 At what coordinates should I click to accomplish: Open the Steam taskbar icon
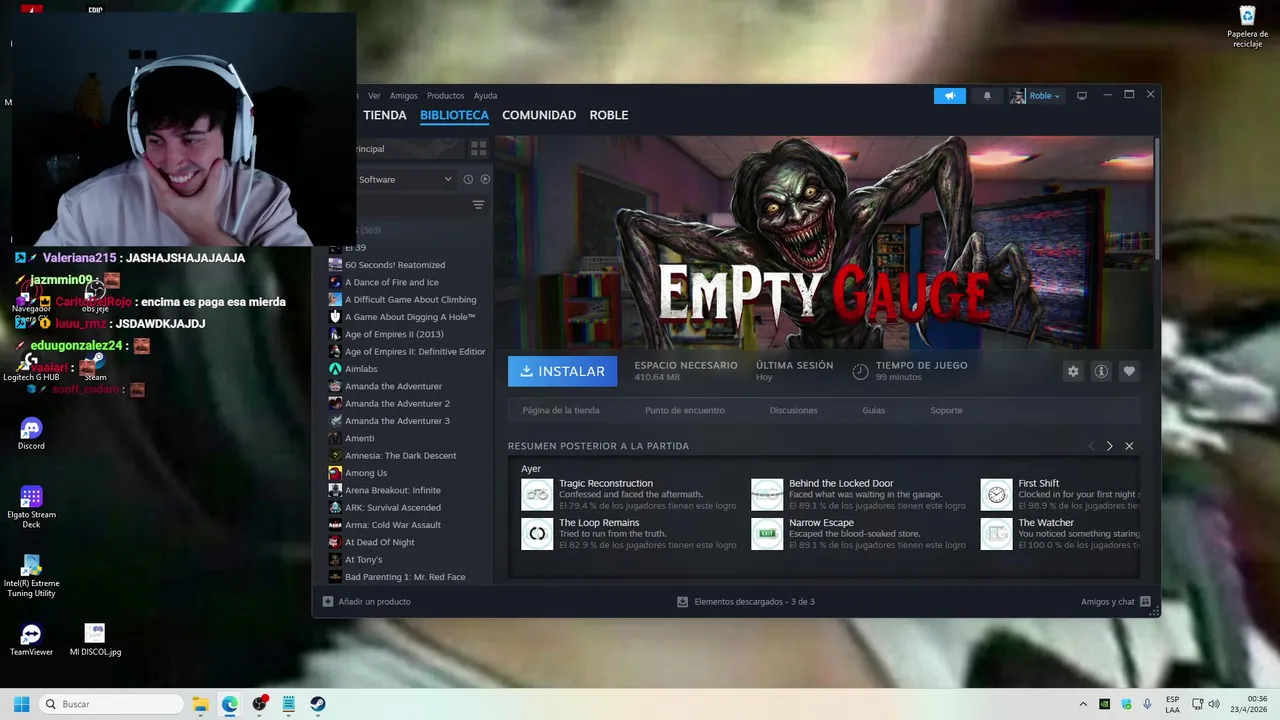(x=318, y=704)
